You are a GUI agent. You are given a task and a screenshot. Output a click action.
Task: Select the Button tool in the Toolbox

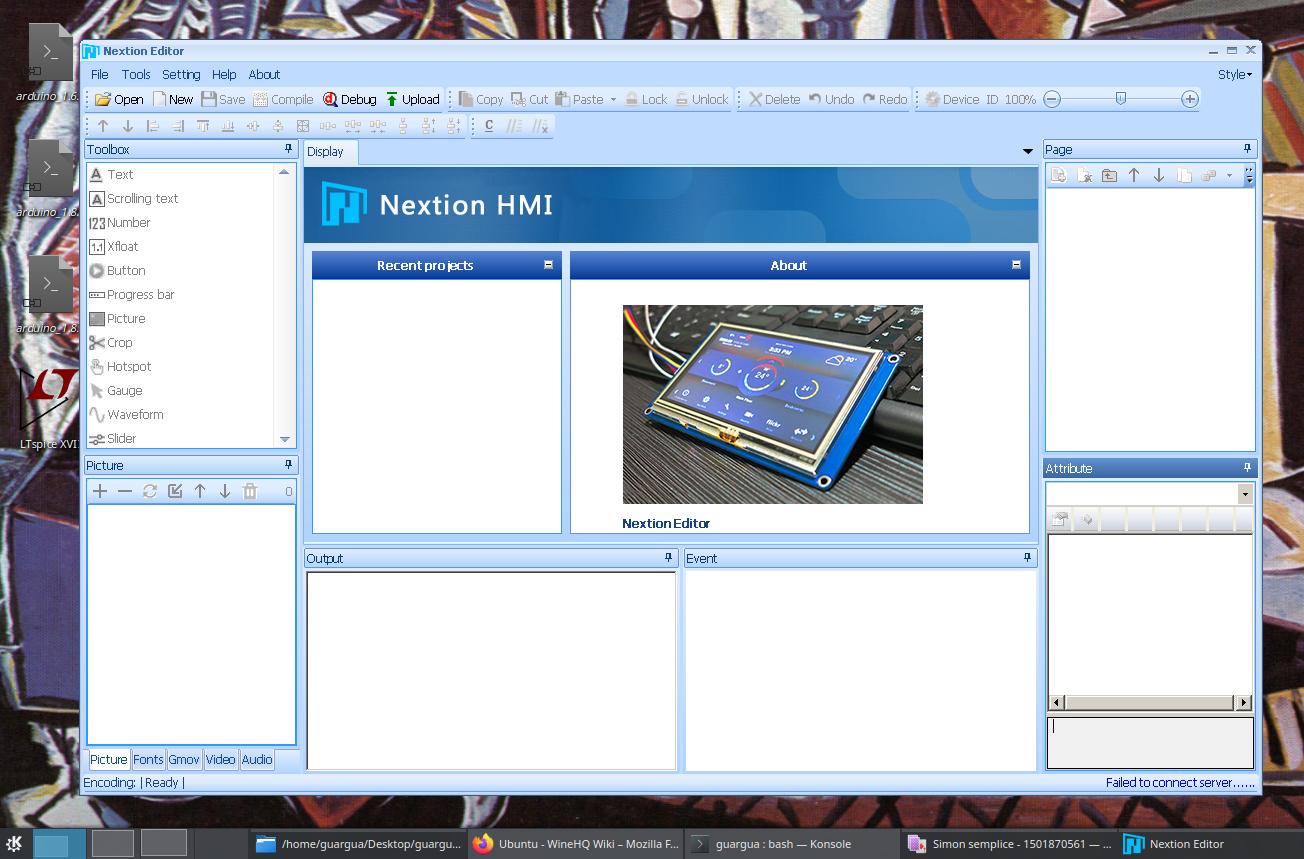125,270
